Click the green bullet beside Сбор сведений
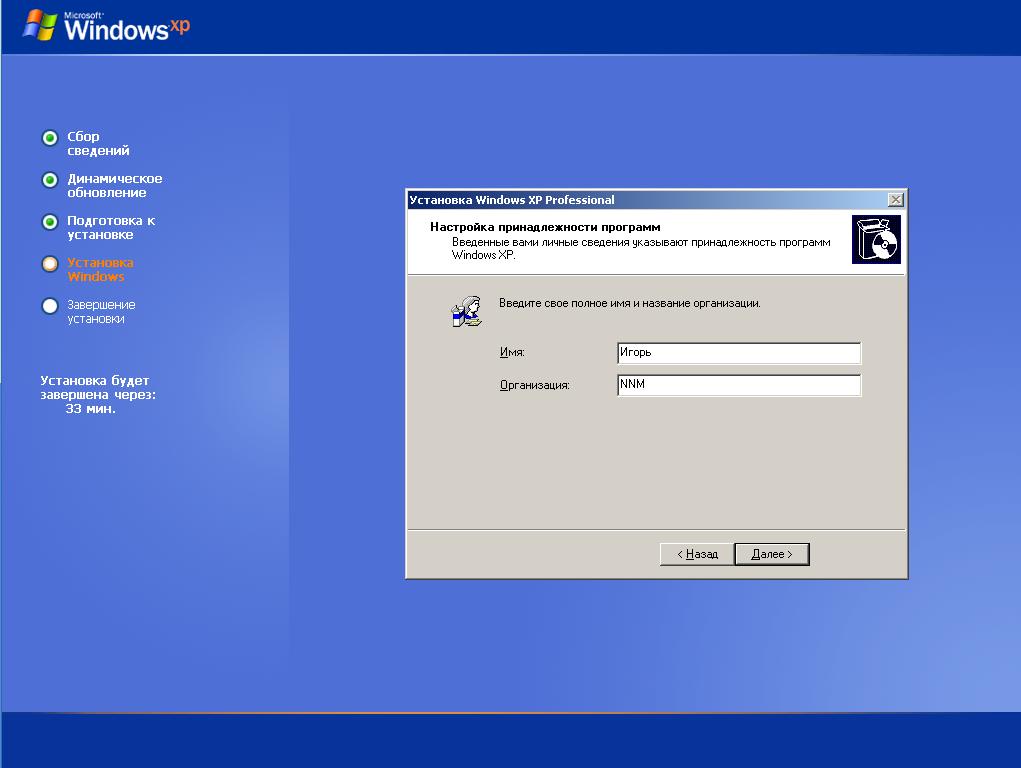The width and height of the screenshot is (1021, 768). coord(49,138)
